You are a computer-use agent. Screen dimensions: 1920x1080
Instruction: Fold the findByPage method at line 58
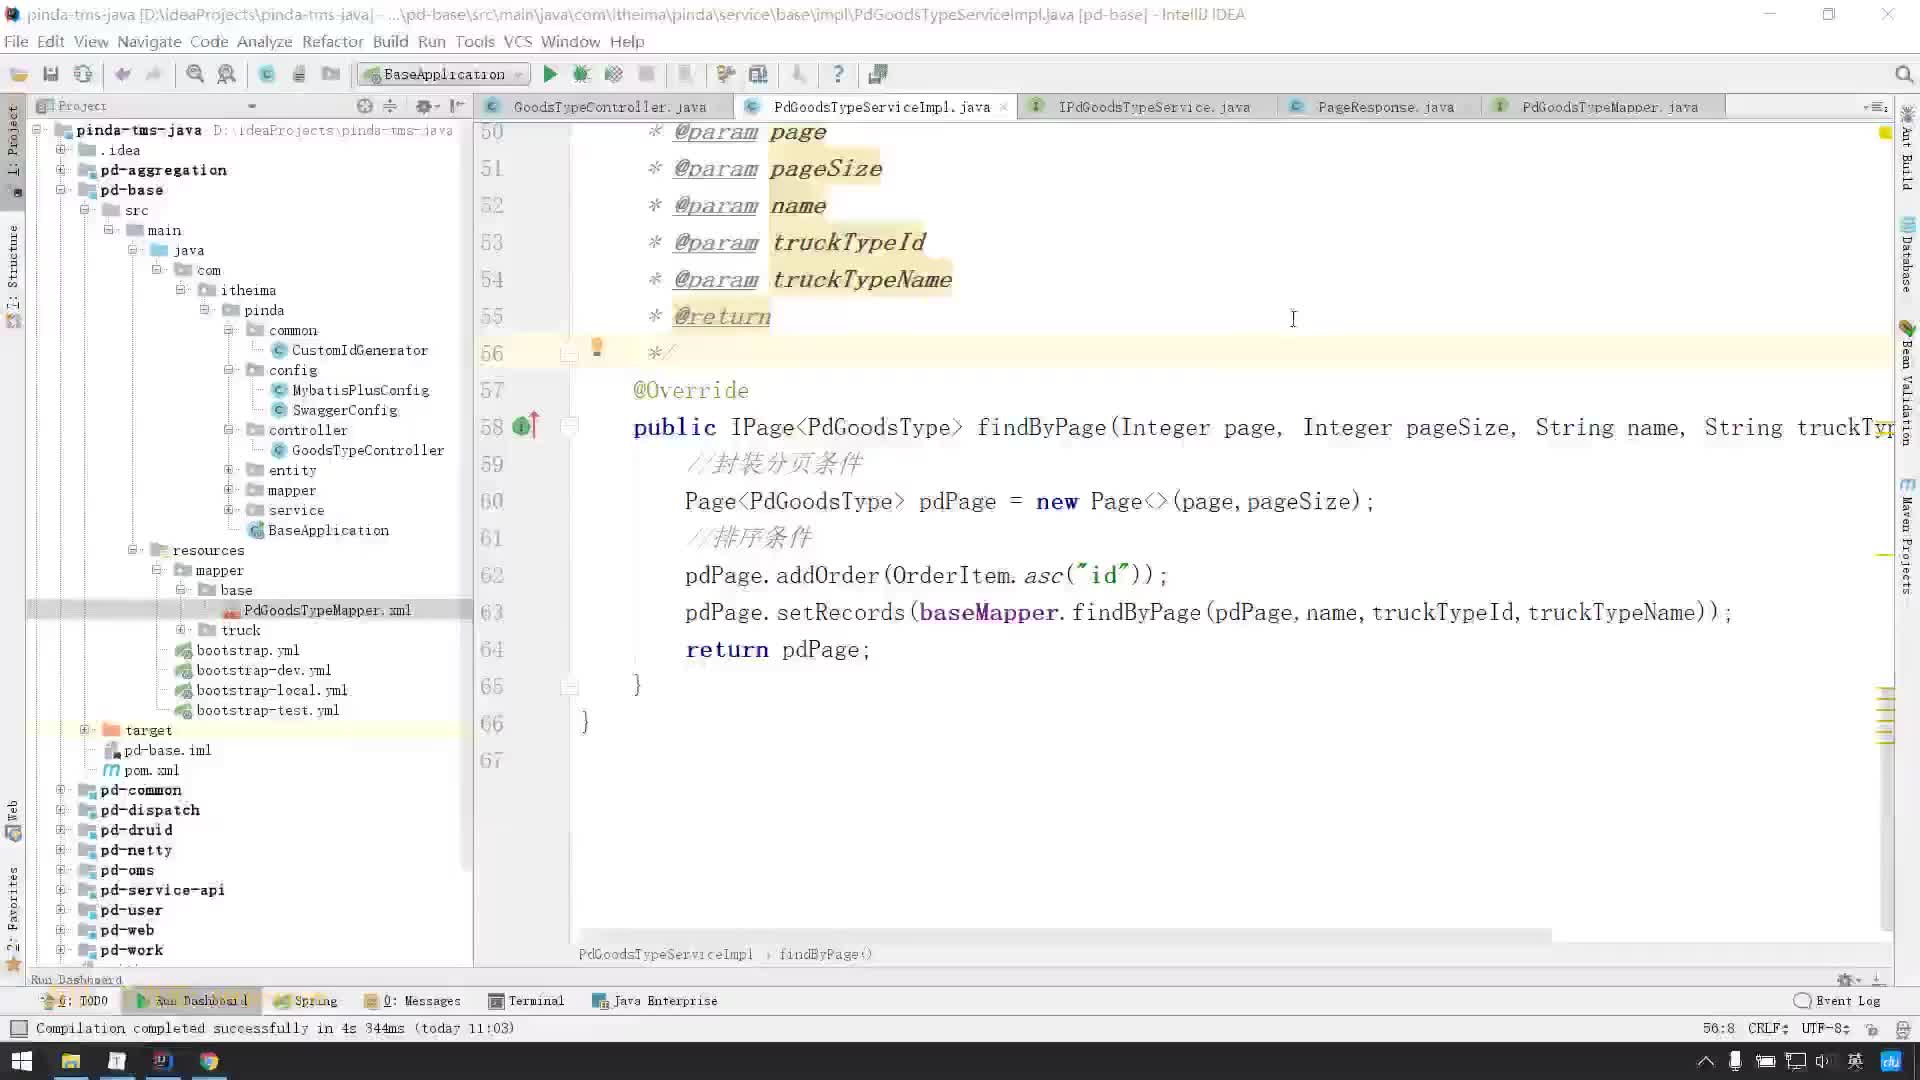569,427
